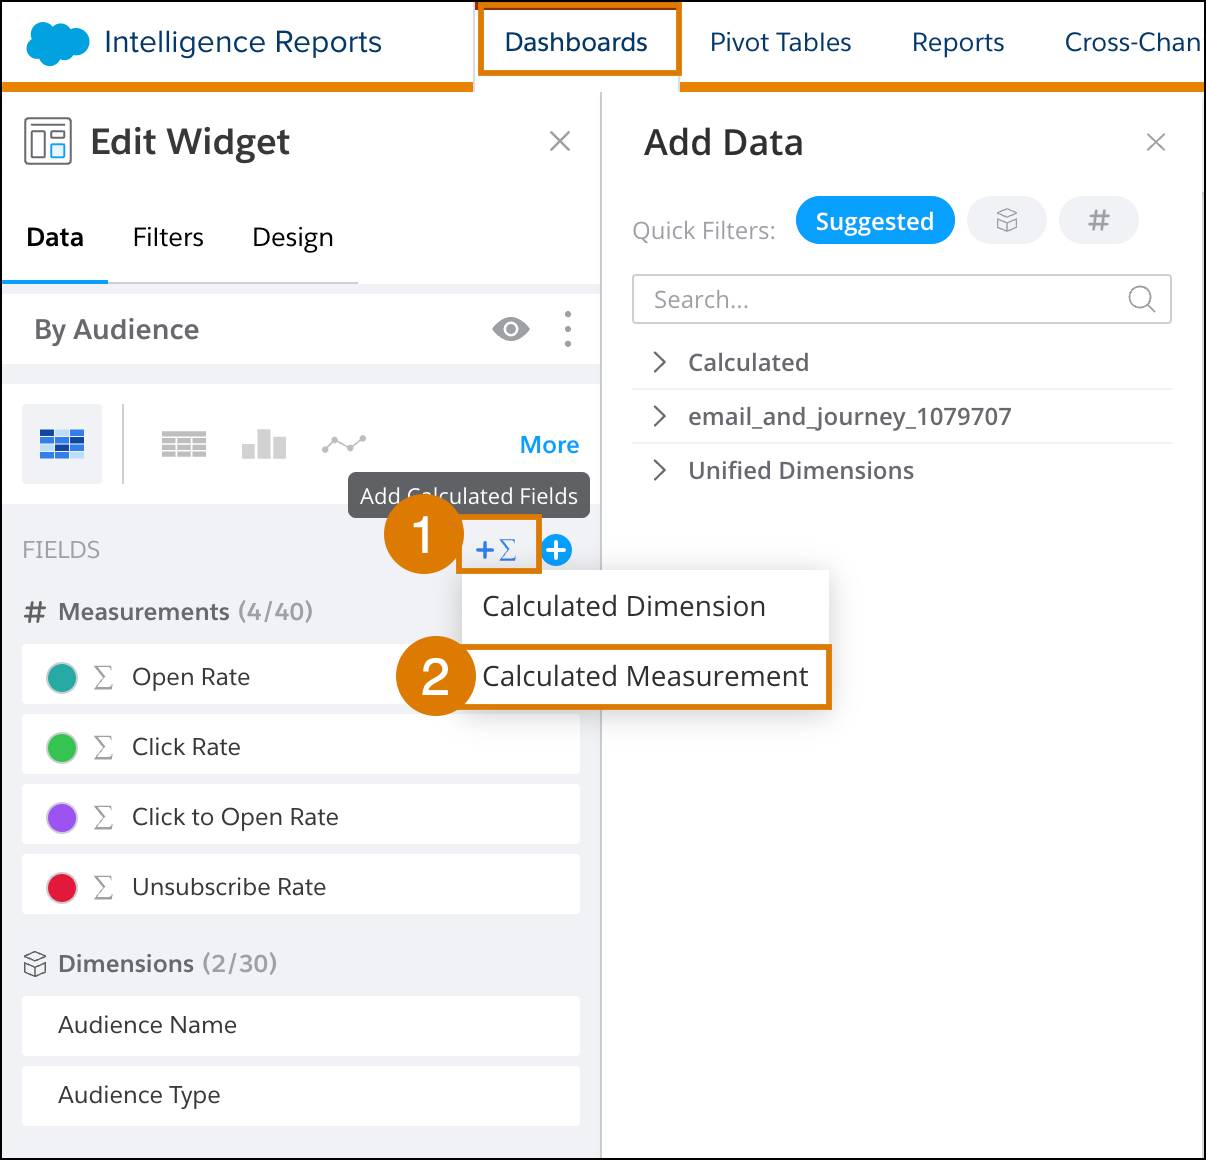Expand the Calculated data section
This screenshot has height=1160, width=1206.
[658, 362]
